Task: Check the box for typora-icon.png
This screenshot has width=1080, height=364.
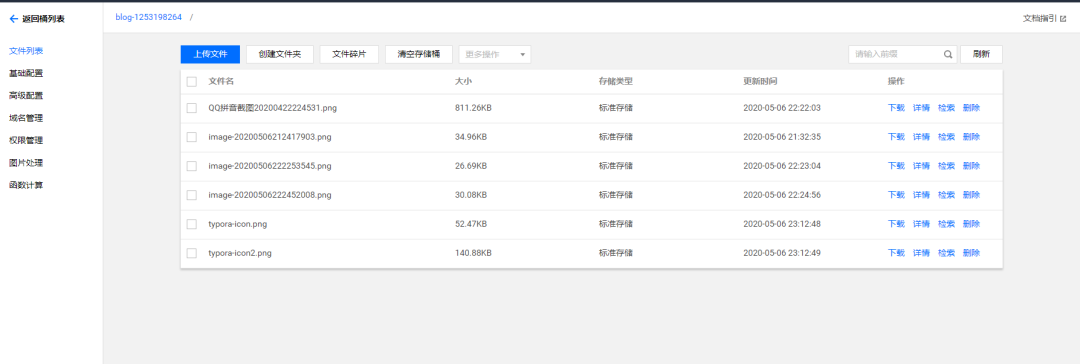Action: pyautogui.click(x=191, y=224)
